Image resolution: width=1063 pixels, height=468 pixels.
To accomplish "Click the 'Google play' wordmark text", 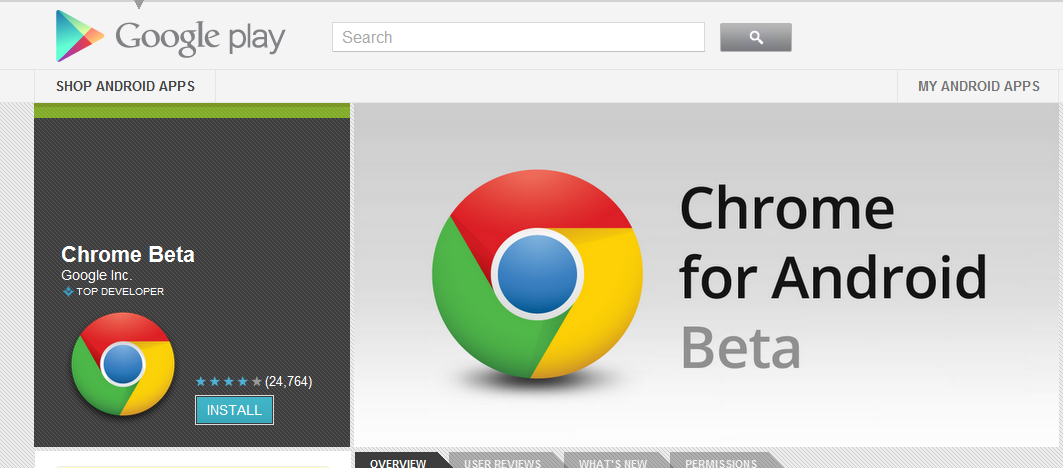I will (x=200, y=38).
